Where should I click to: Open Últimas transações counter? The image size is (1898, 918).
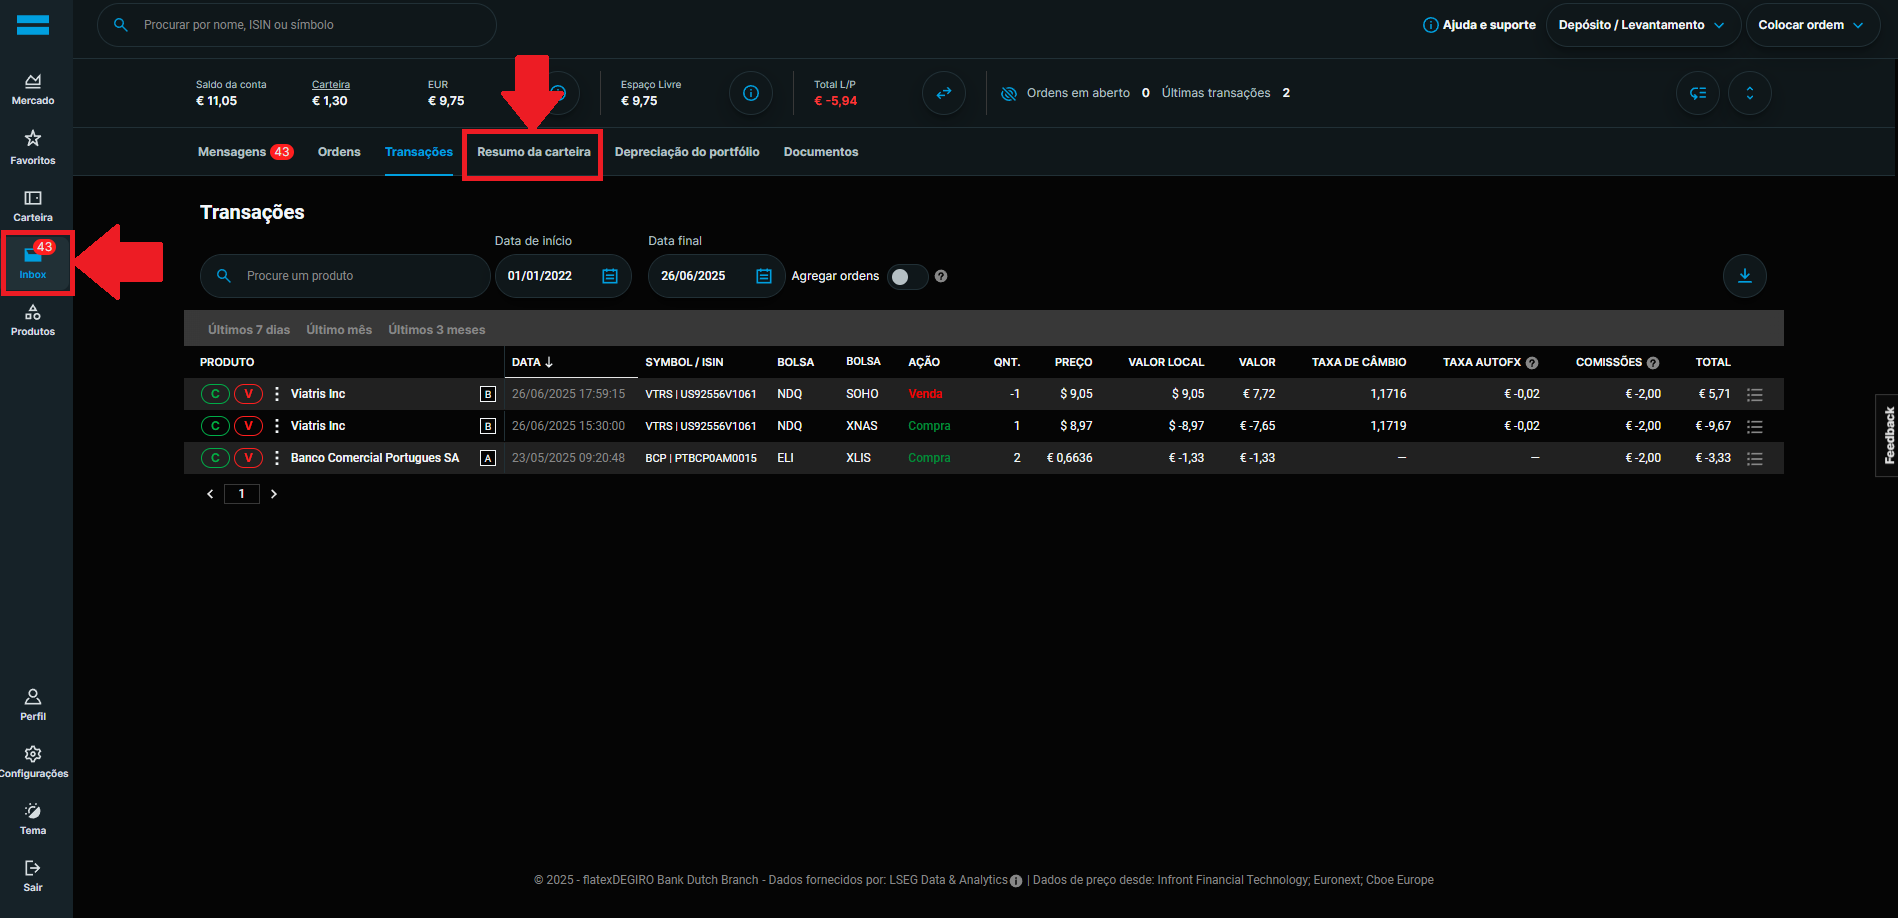[1226, 93]
